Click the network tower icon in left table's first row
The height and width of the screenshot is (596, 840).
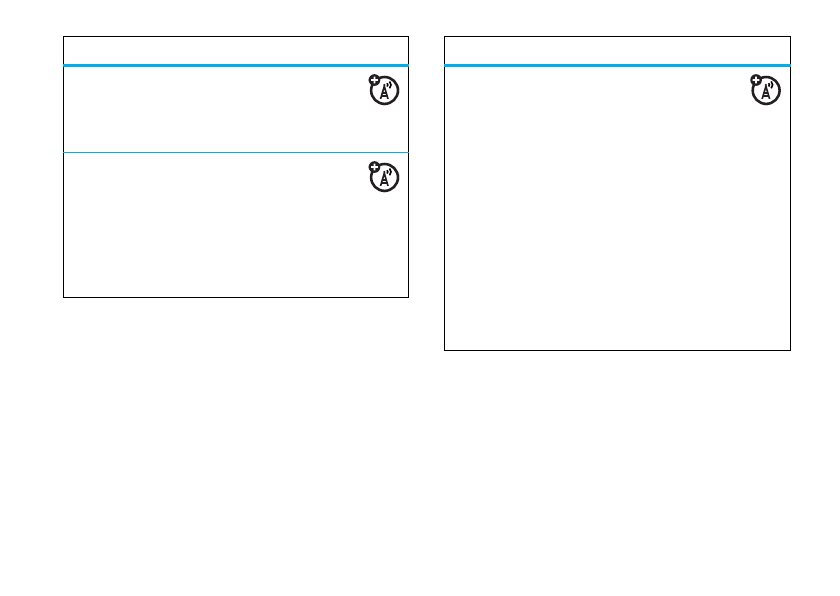point(384,90)
